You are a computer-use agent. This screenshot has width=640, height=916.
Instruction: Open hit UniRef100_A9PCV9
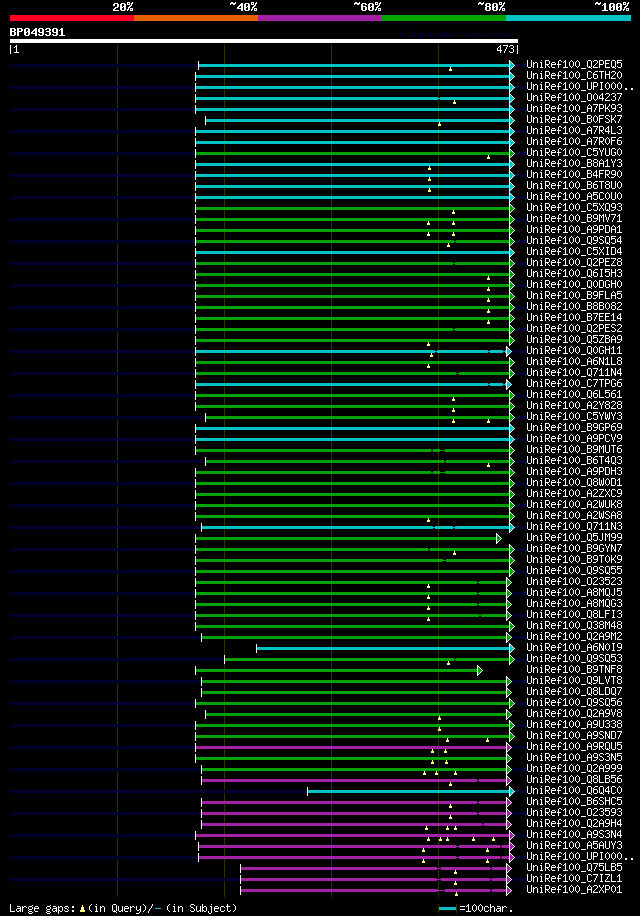574,439
